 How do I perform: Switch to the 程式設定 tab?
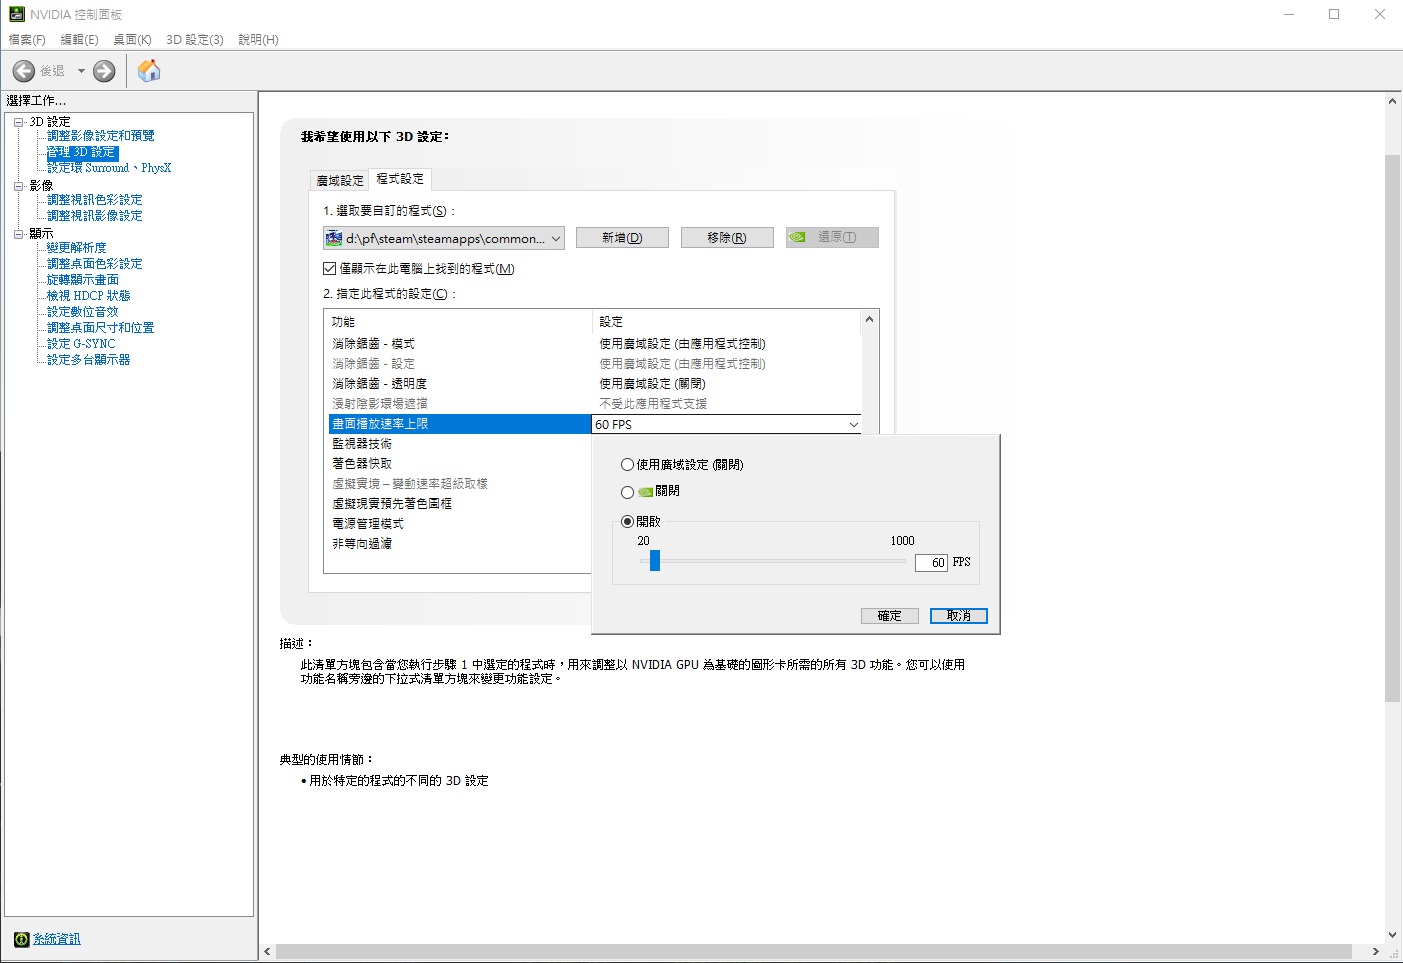(400, 179)
